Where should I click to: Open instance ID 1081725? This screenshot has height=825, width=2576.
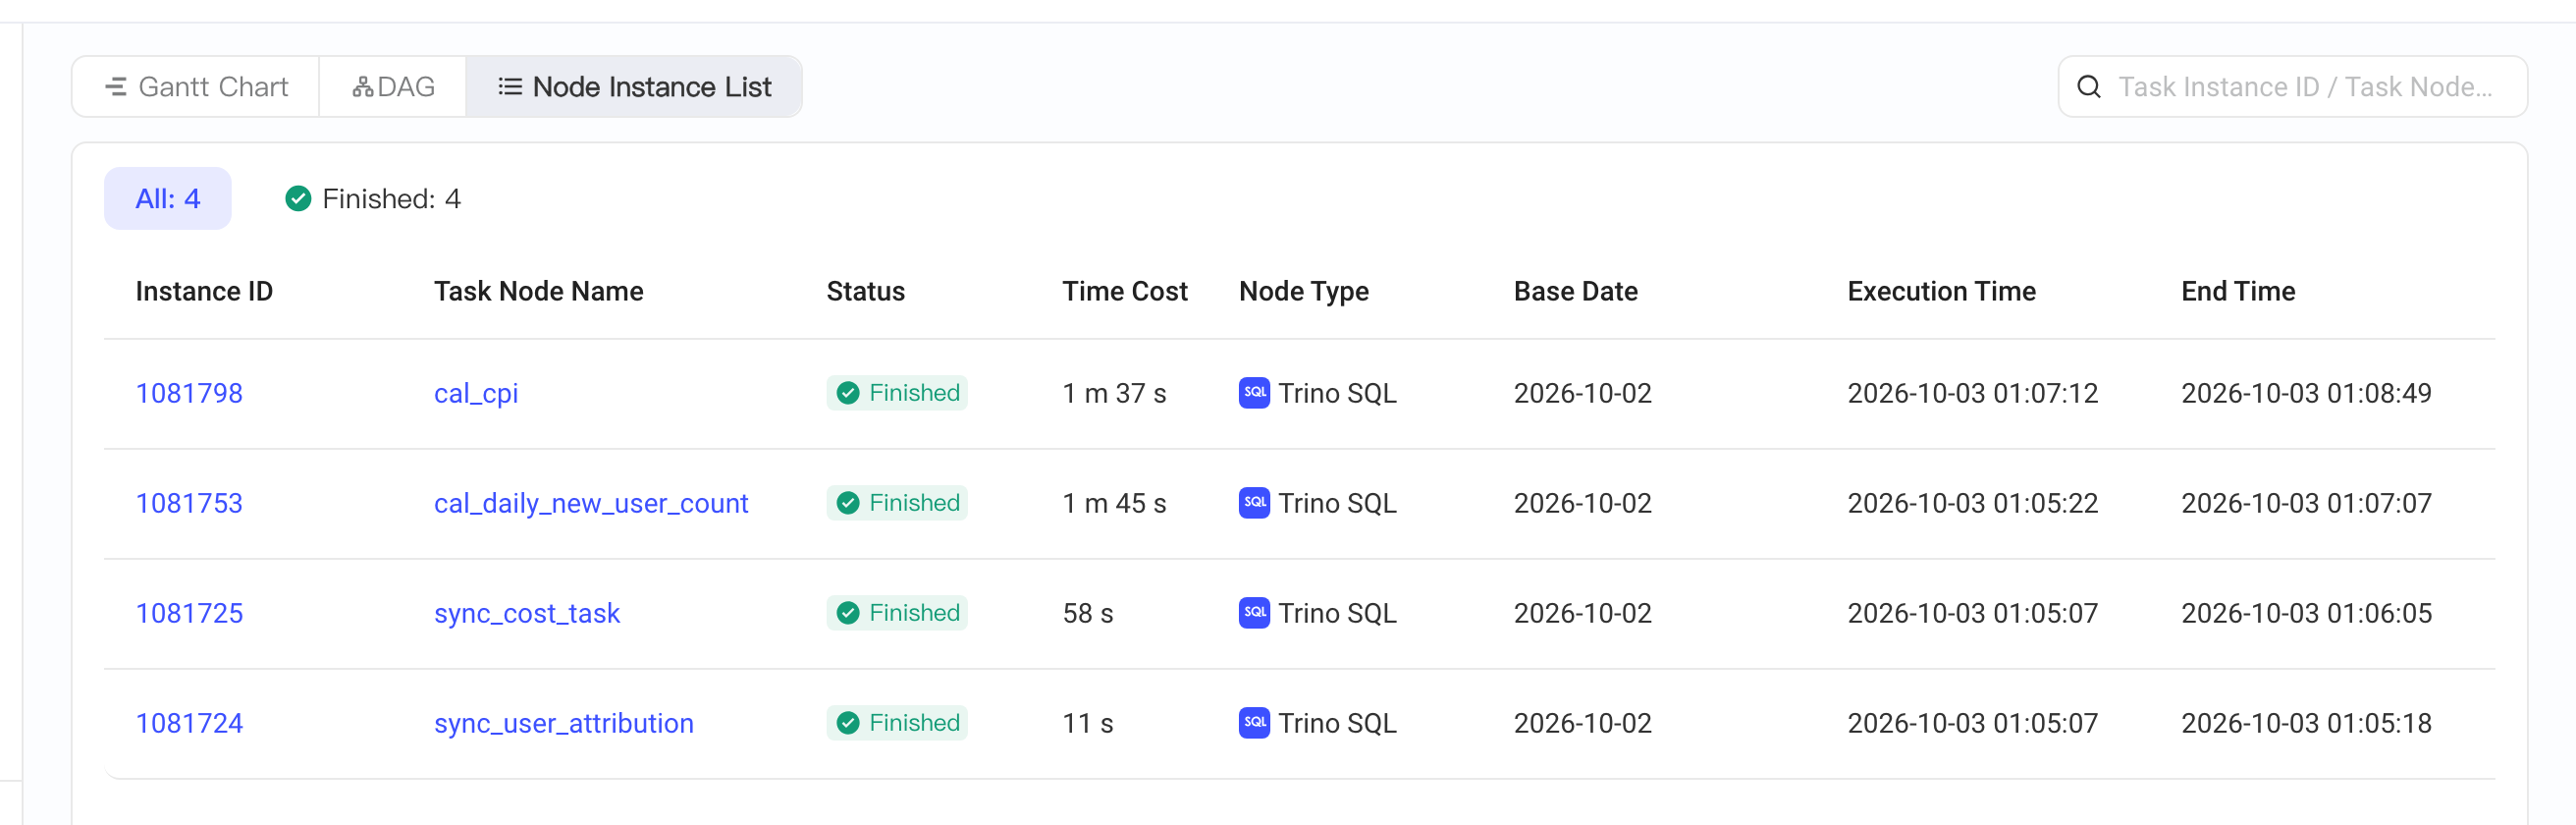coord(189,613)
